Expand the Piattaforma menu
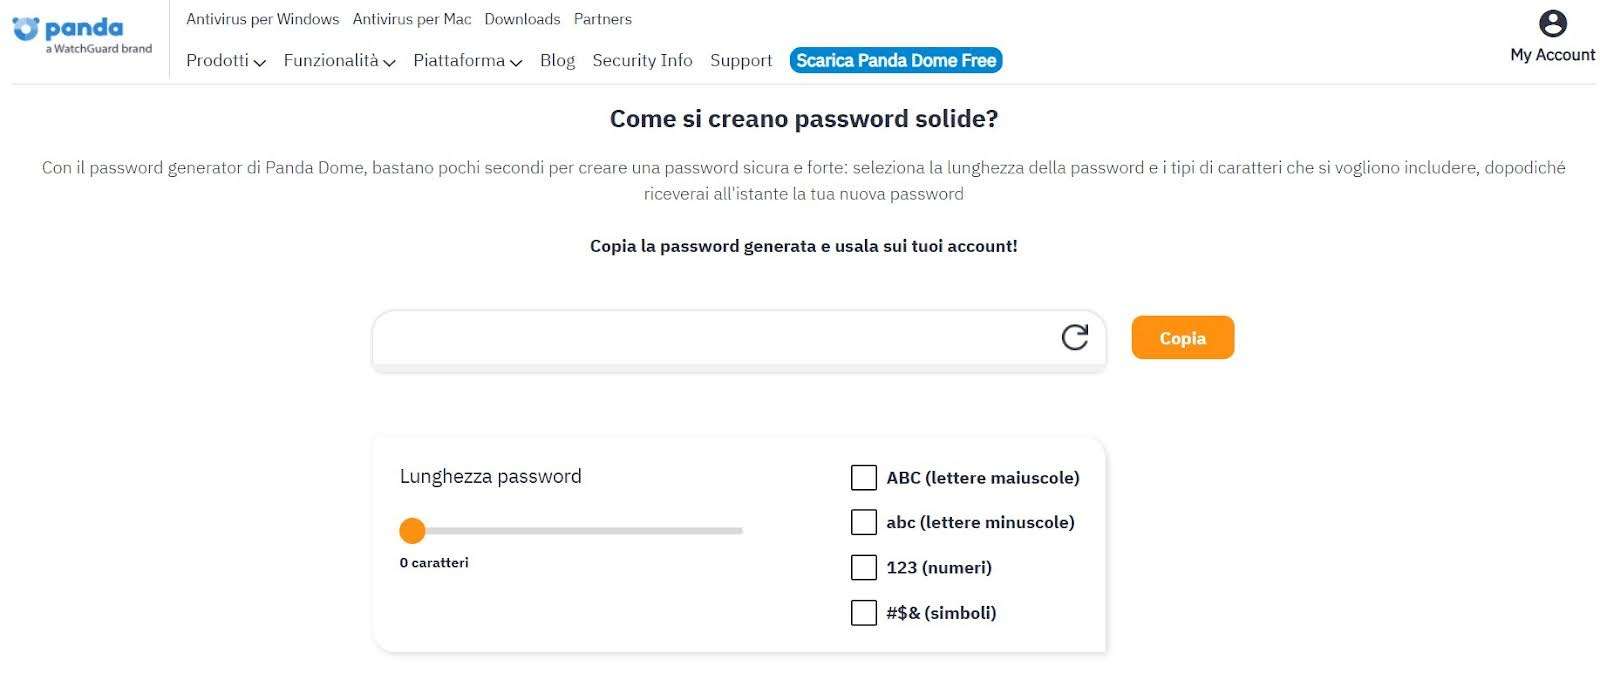1600x700 pixels. click(x=467, y=61)
